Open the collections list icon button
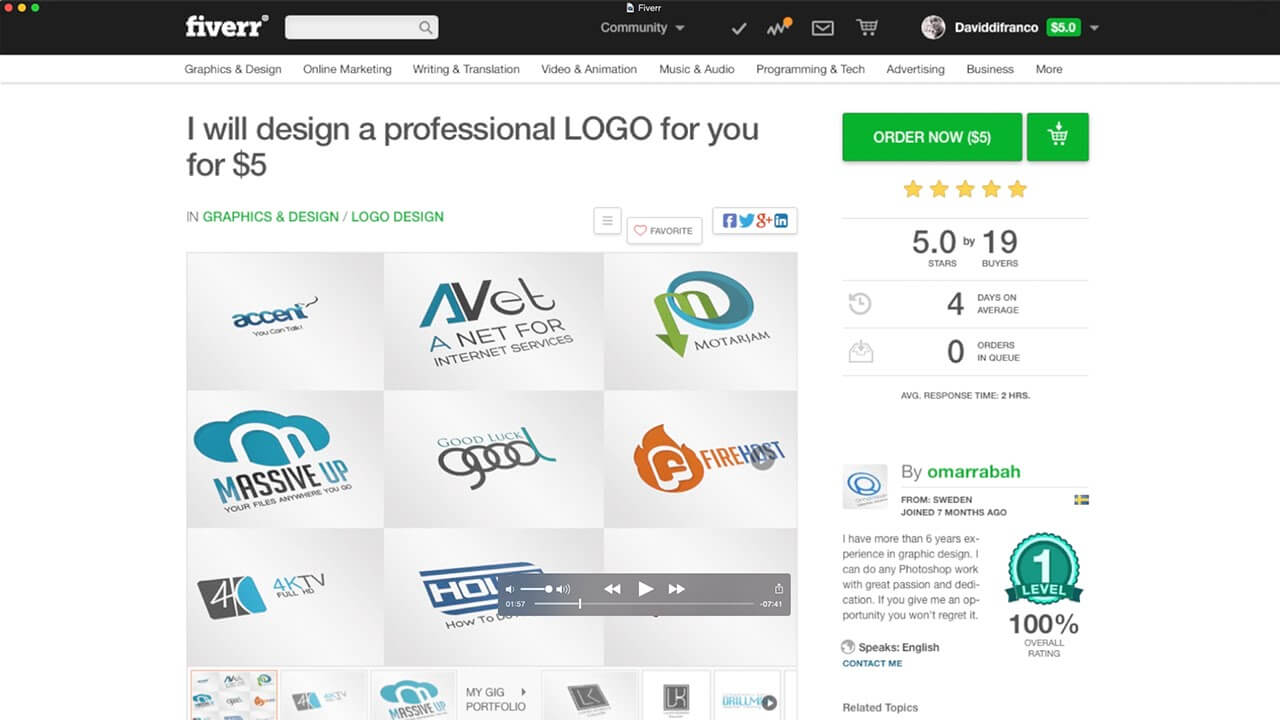 click(607, 221)
